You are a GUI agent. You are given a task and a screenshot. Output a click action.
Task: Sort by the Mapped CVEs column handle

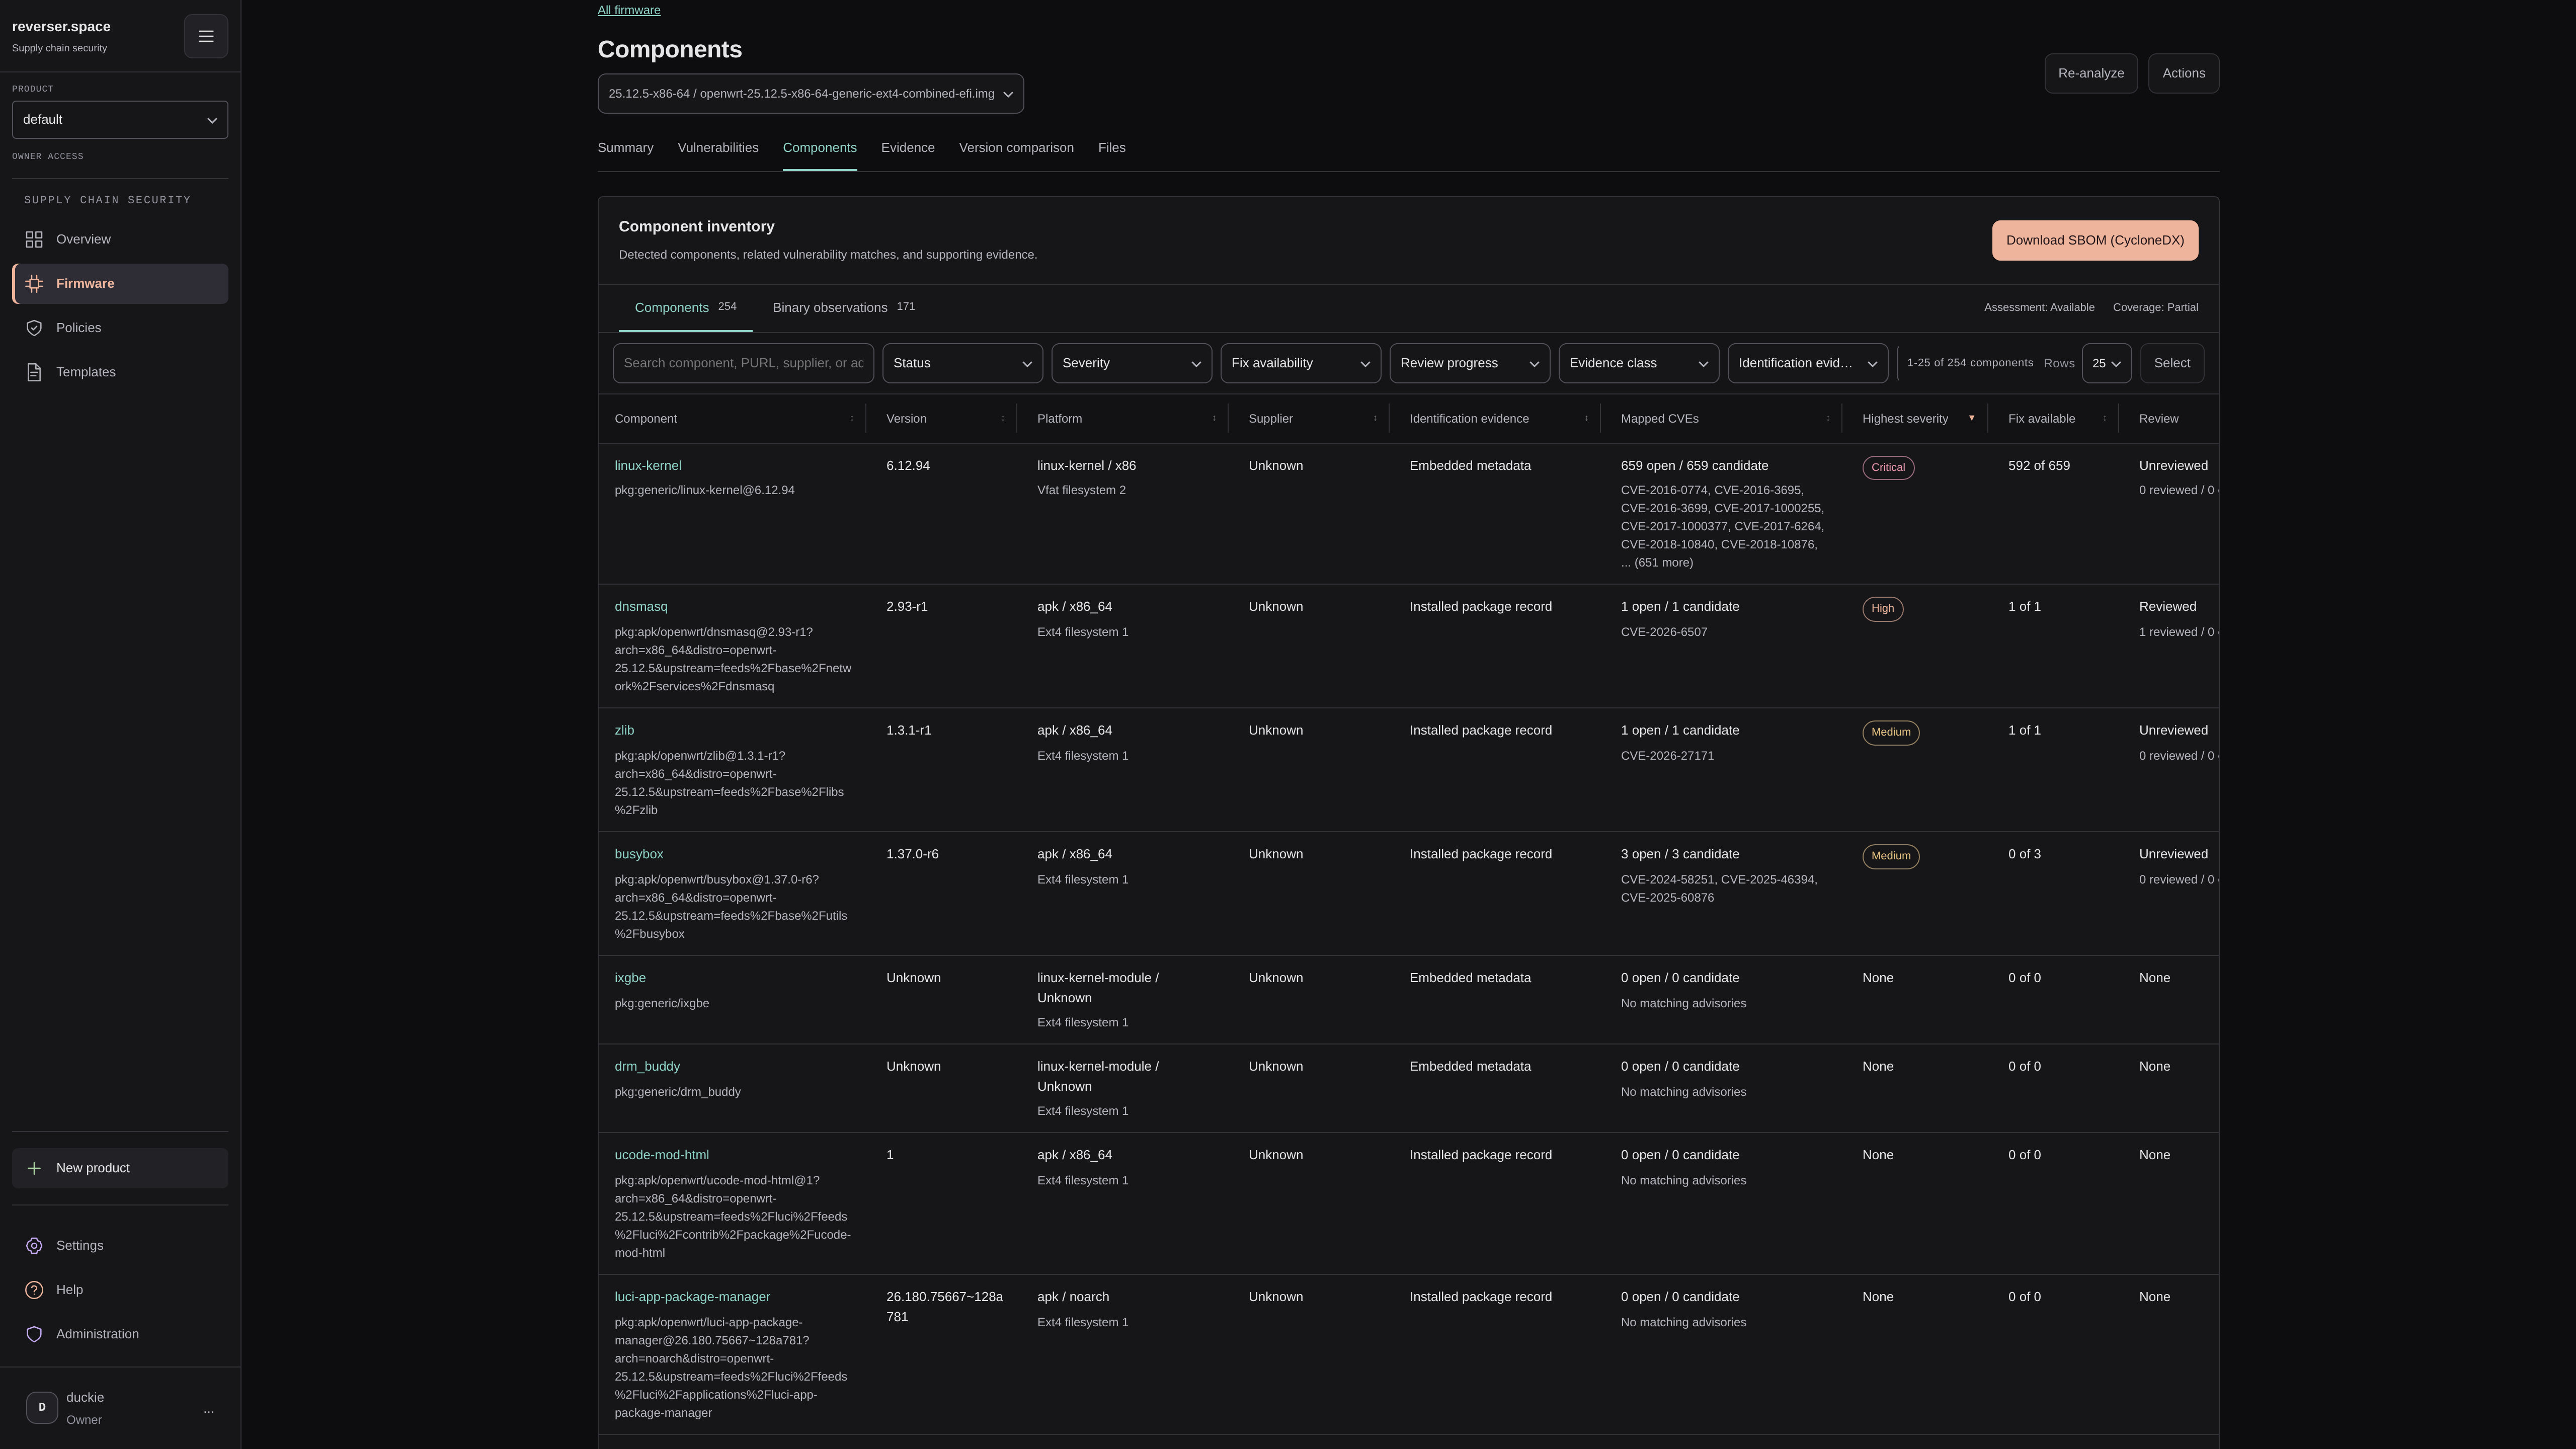pyautogui.click(x=1828, y=419)
